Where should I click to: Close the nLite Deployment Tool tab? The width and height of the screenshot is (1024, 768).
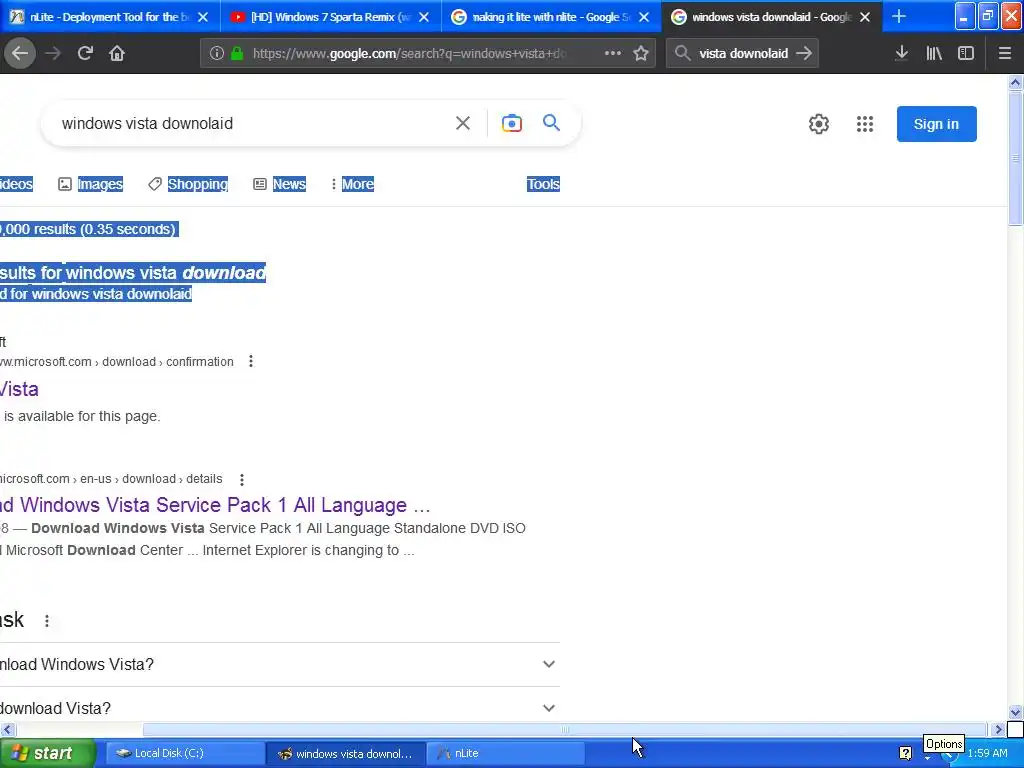[x=203, y=17]
